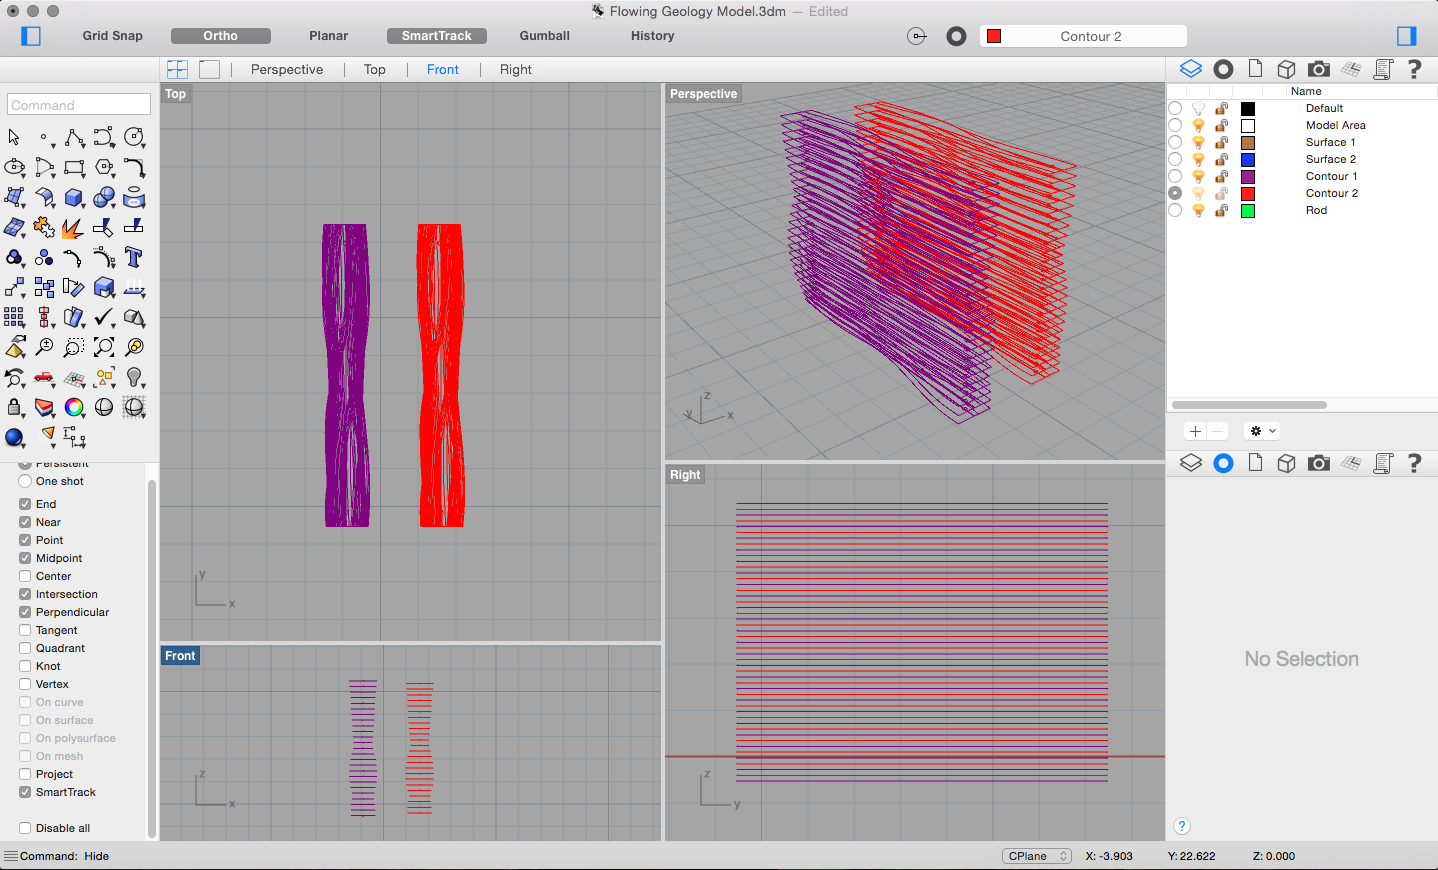Click the Rectangular array tool

tap(14, 317)
